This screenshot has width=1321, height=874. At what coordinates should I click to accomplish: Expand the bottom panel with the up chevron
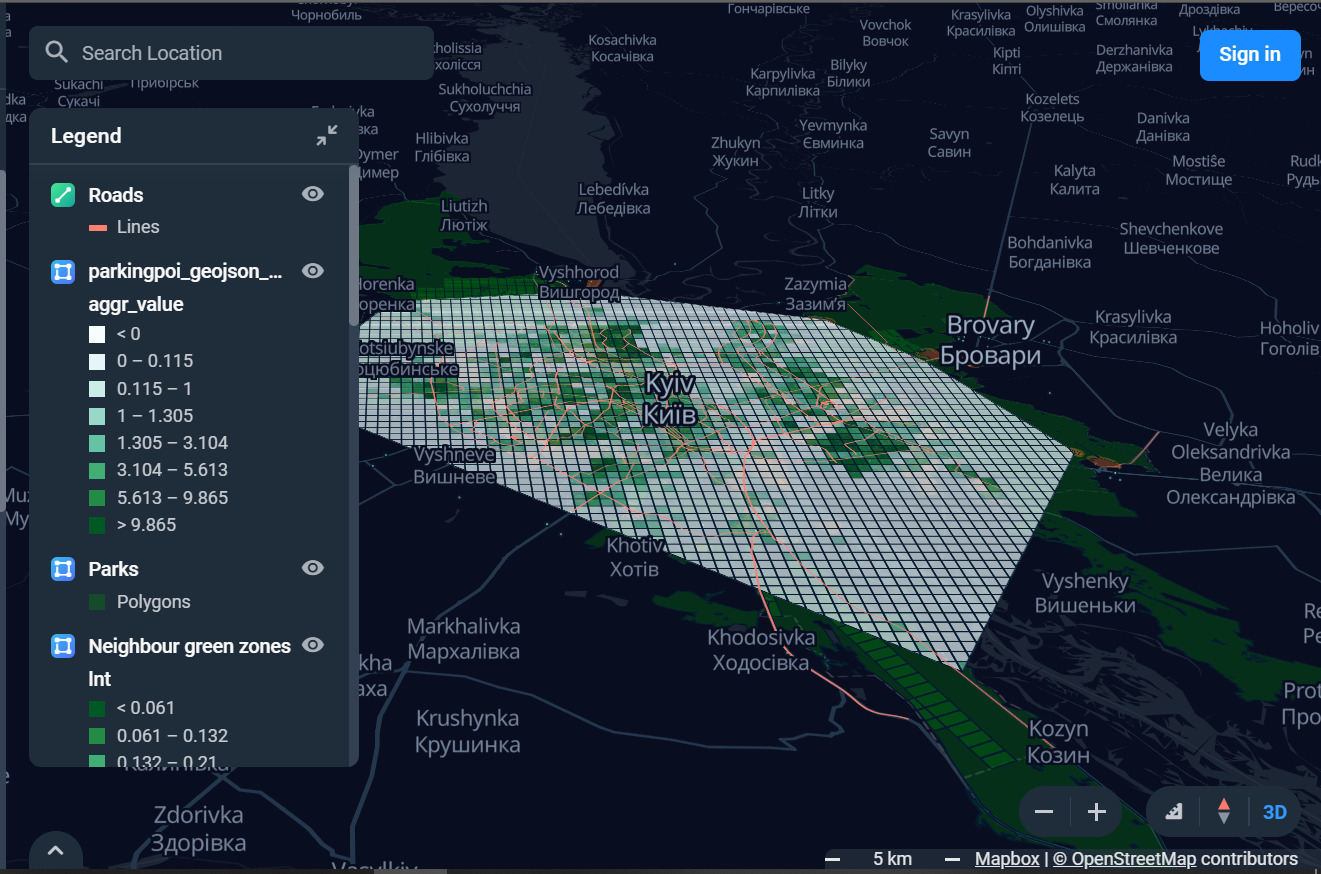point(56,852)
